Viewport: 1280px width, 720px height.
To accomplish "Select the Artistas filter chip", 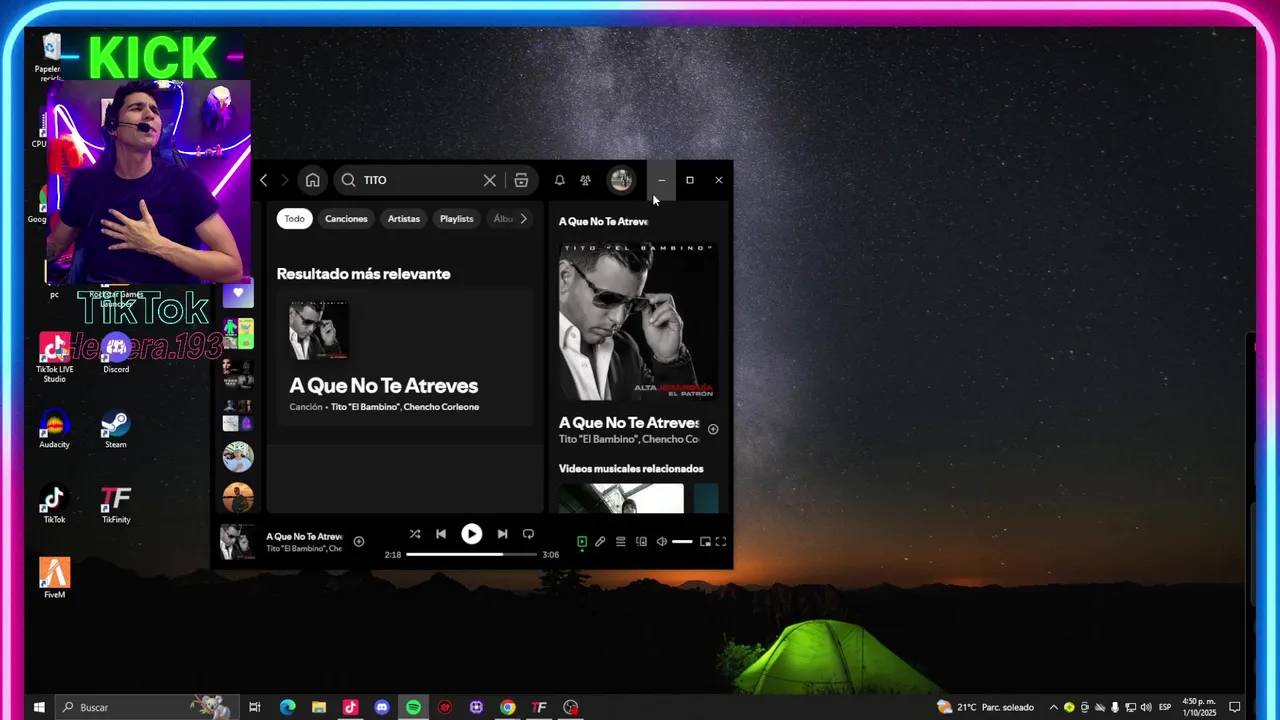I will pos(404,219).
